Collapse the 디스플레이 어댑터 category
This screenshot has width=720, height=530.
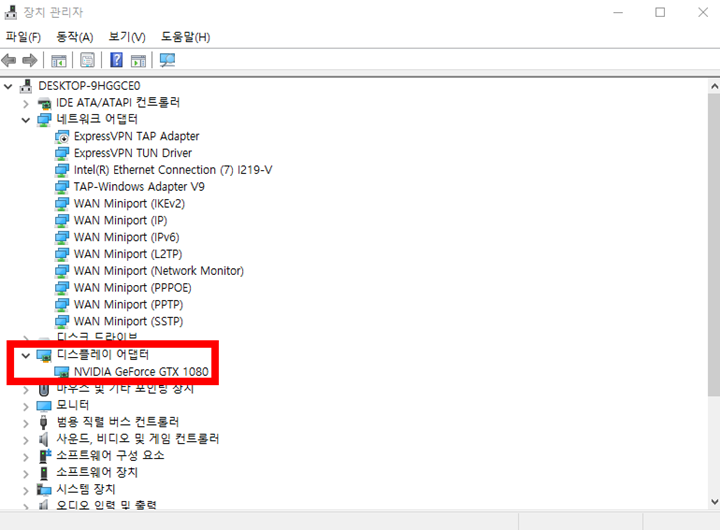pyautogui.click(x=26, y=355)
